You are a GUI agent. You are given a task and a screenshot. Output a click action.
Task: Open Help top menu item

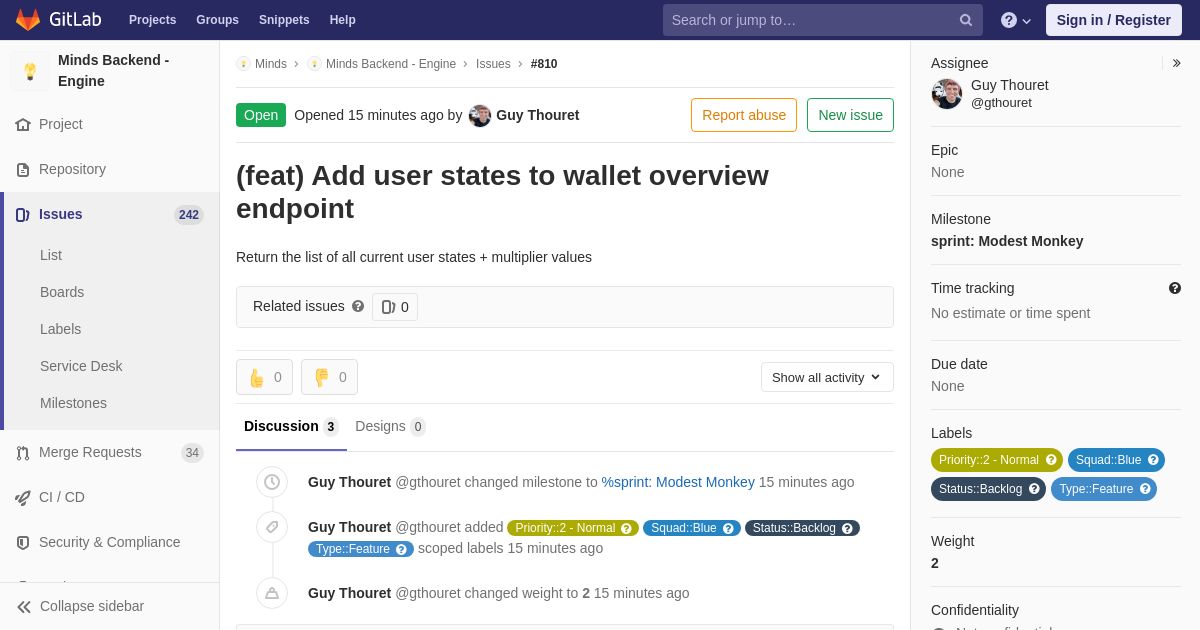point(343,20)
